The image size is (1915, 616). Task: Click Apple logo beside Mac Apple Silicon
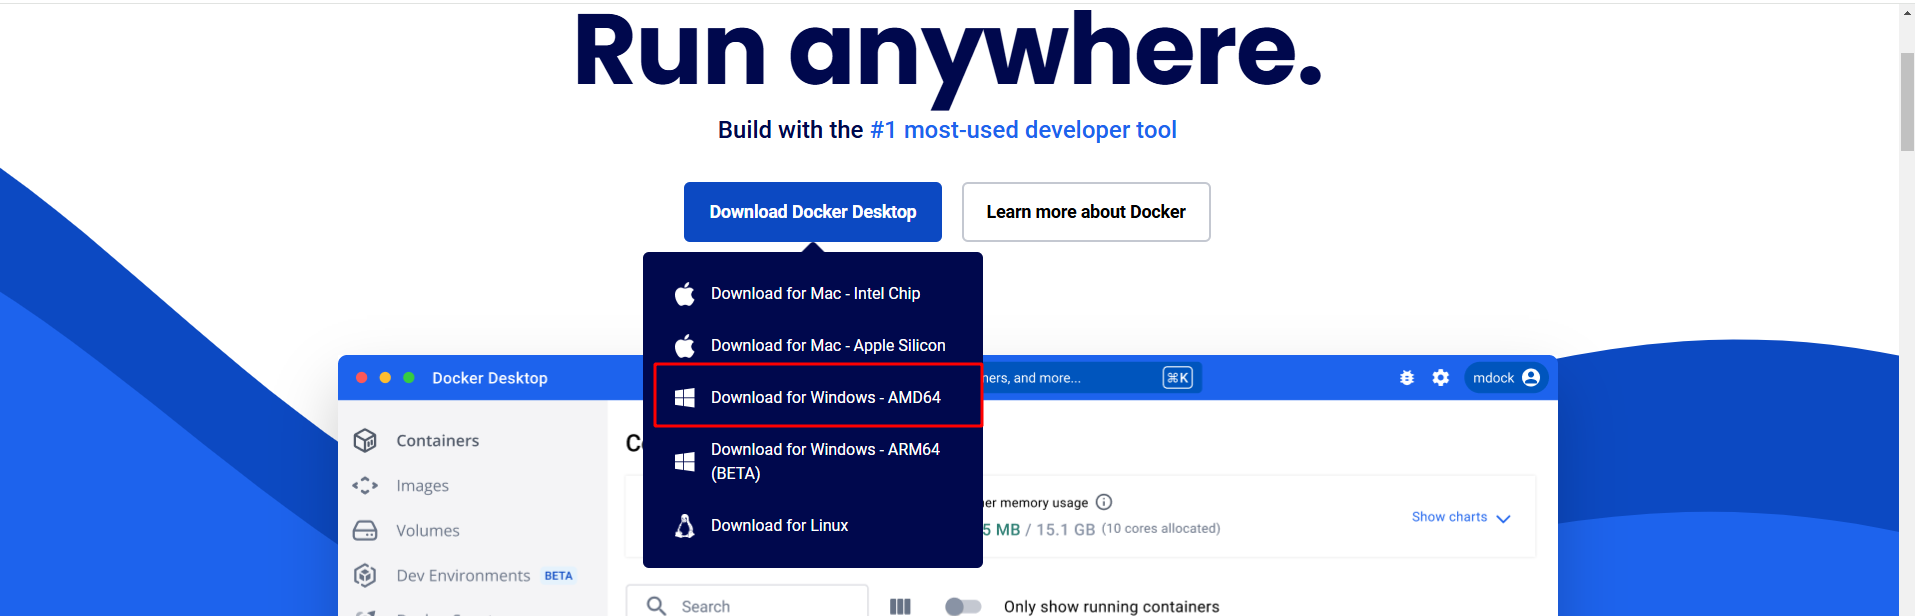click(x=685, y=346)
